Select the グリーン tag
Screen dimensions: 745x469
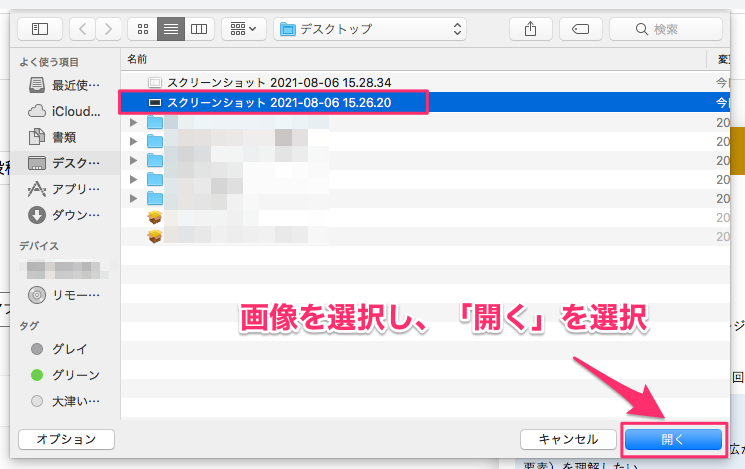click(x=65, y=375)
